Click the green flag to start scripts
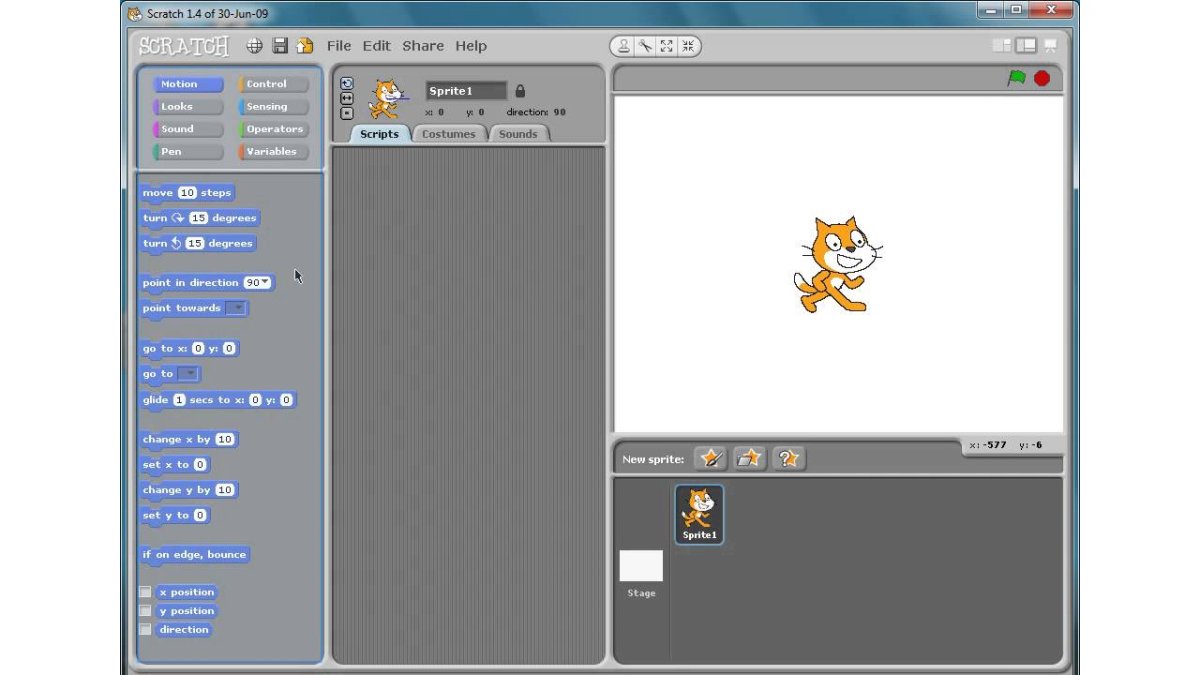The image size is (1200, 675). point(1017,78)
